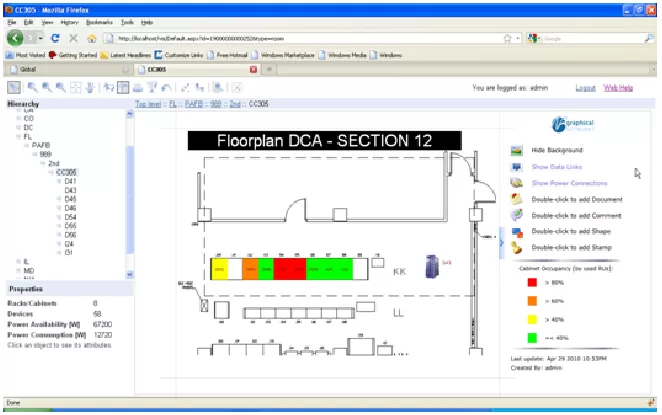
Task: Click the Graphical Networks logo
Action: (573, 124)
